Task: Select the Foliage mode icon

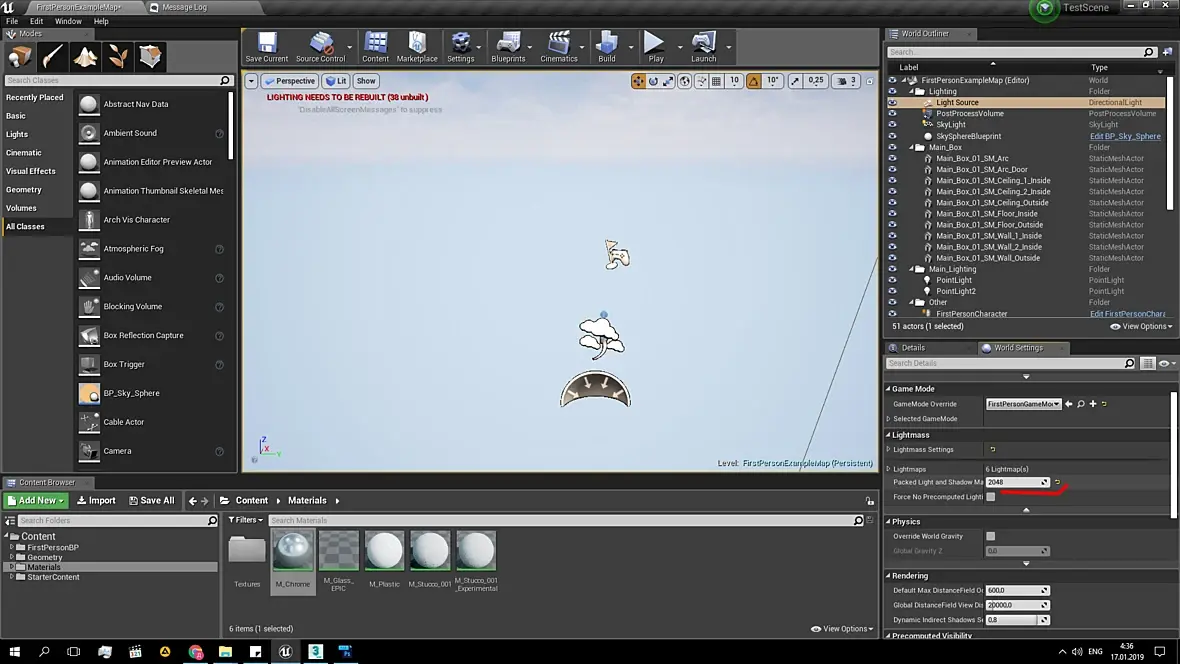Action: click(x=118, y=57)
